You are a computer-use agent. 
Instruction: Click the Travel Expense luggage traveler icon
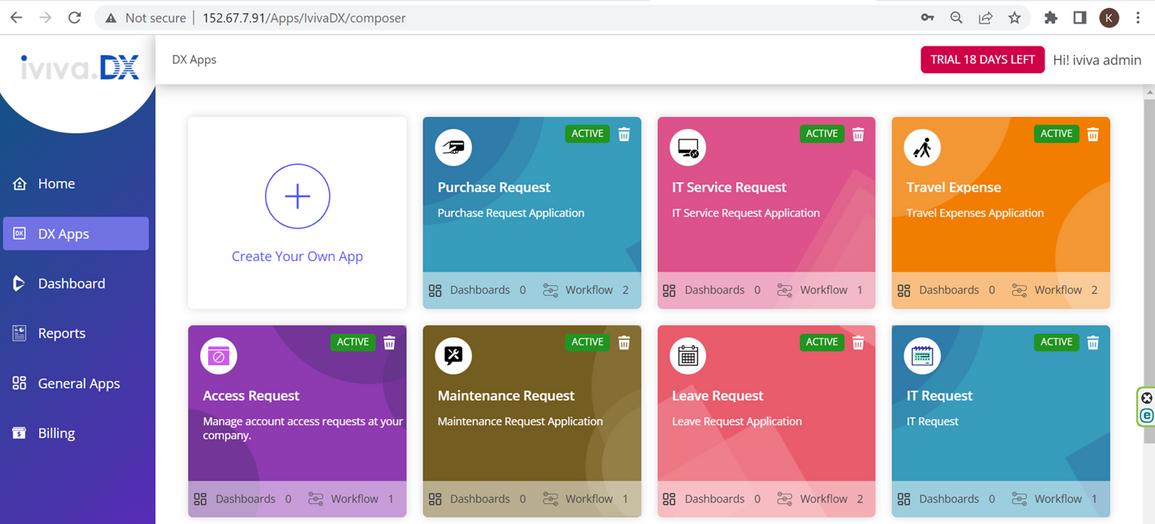click(922, 148)
